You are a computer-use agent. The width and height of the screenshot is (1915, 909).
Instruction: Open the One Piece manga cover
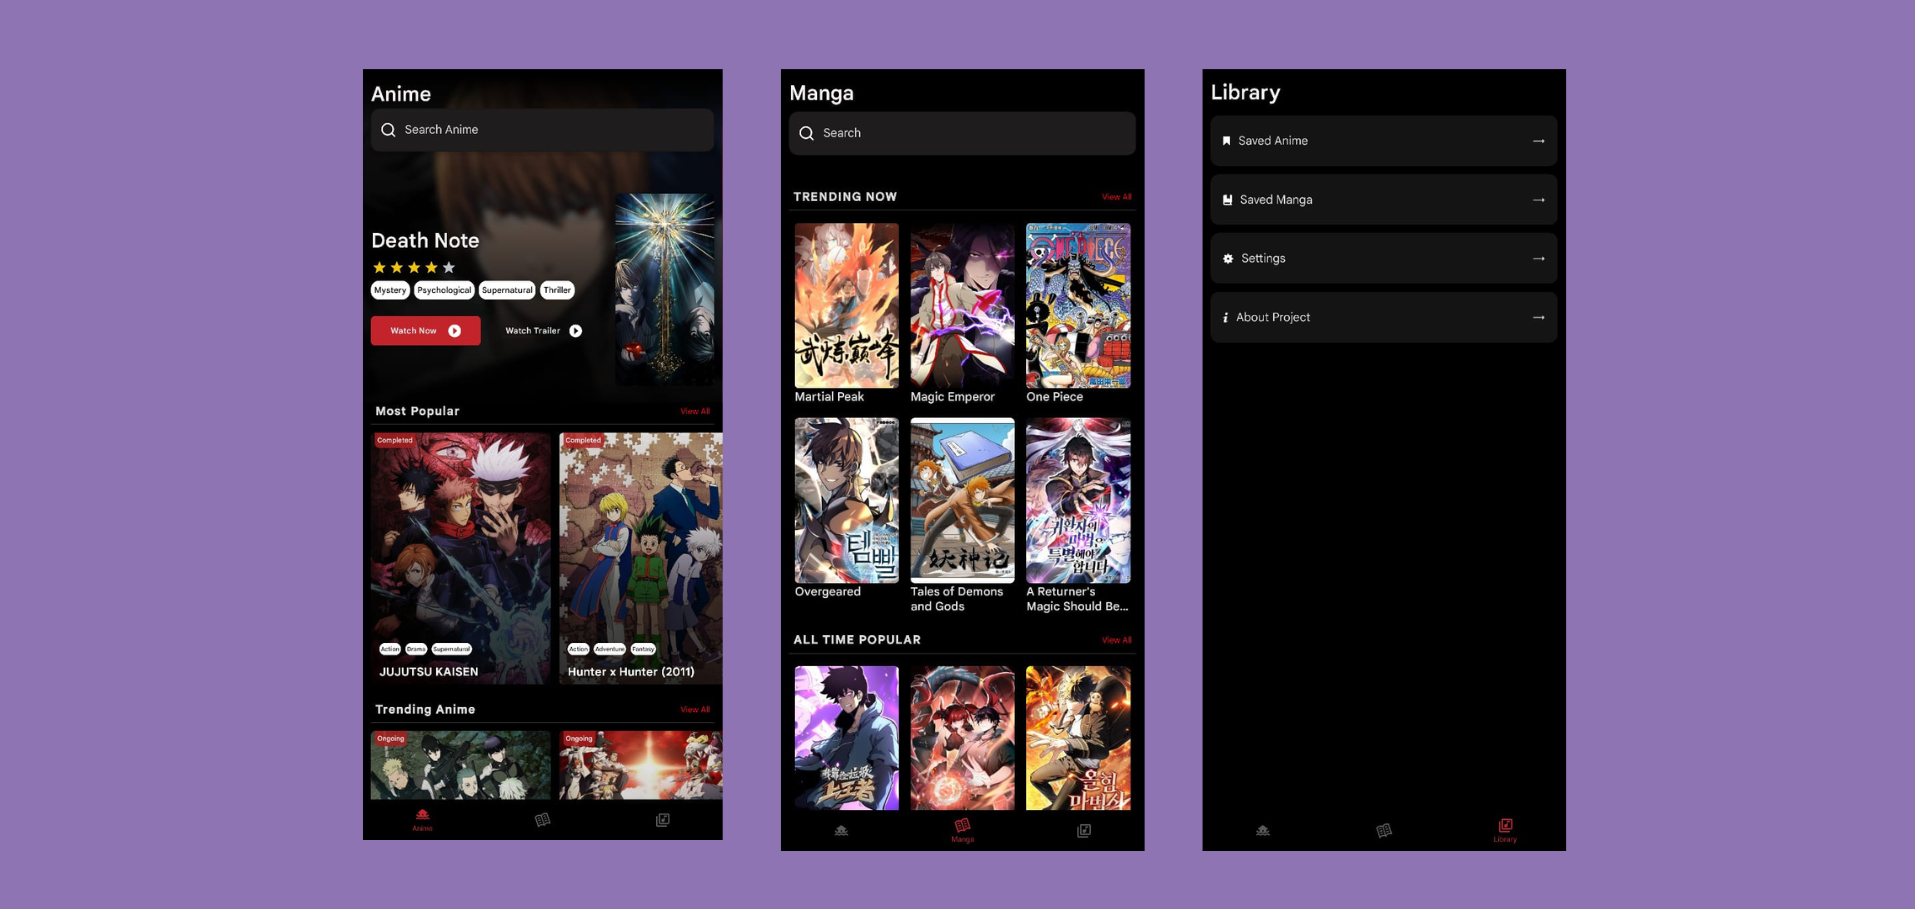(1078, 305)
